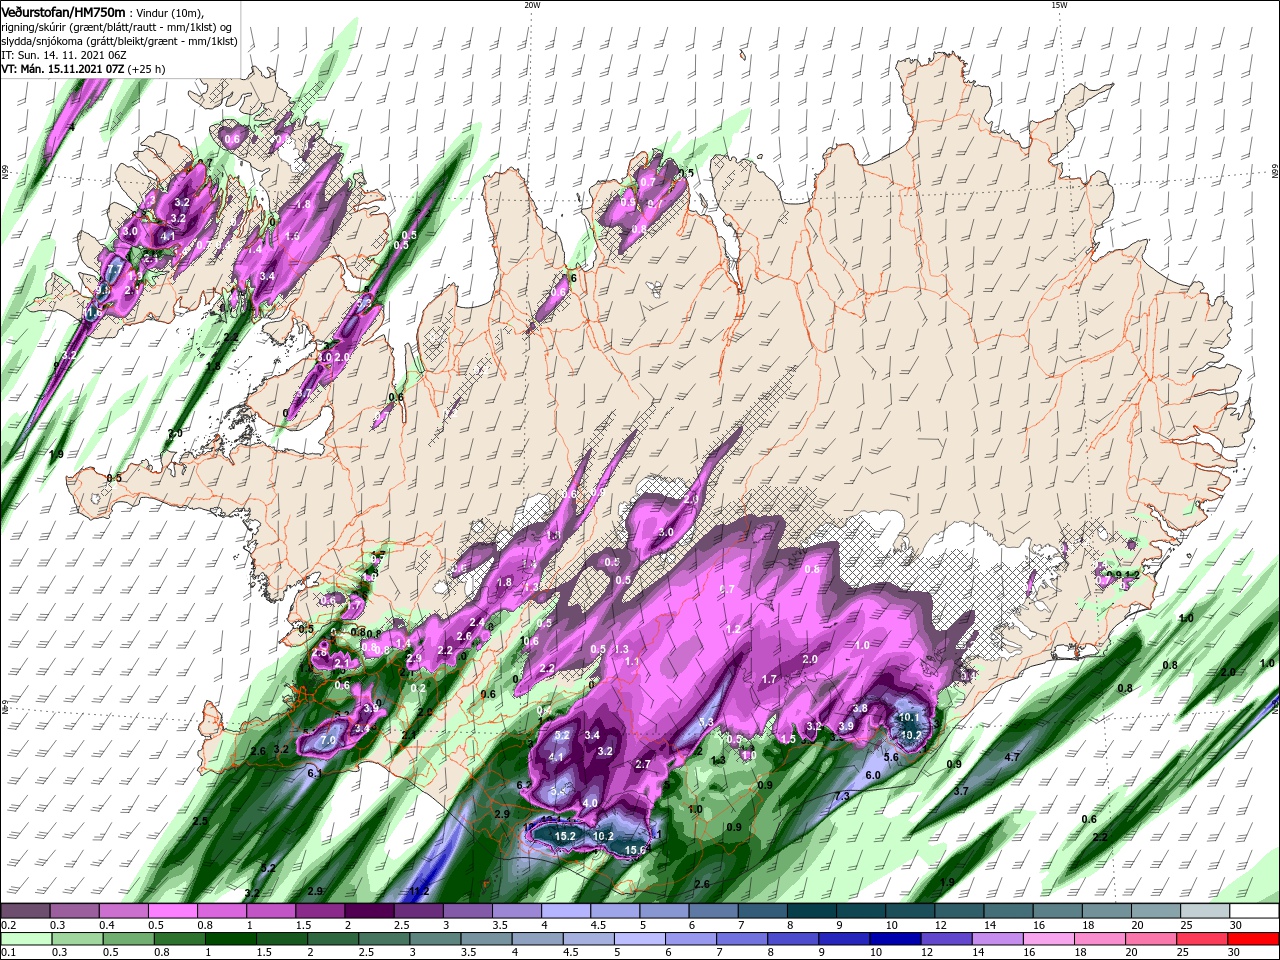The image size is (1280, 960).
Task: Click the bright red 30 swatch in lower legend
Action: (x=1254, y=939)
